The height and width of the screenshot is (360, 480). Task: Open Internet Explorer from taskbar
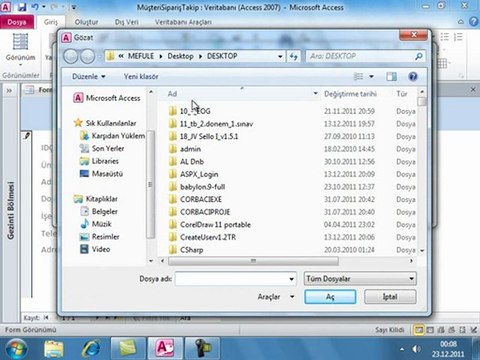pyautogui.click(x=91, y=349)
